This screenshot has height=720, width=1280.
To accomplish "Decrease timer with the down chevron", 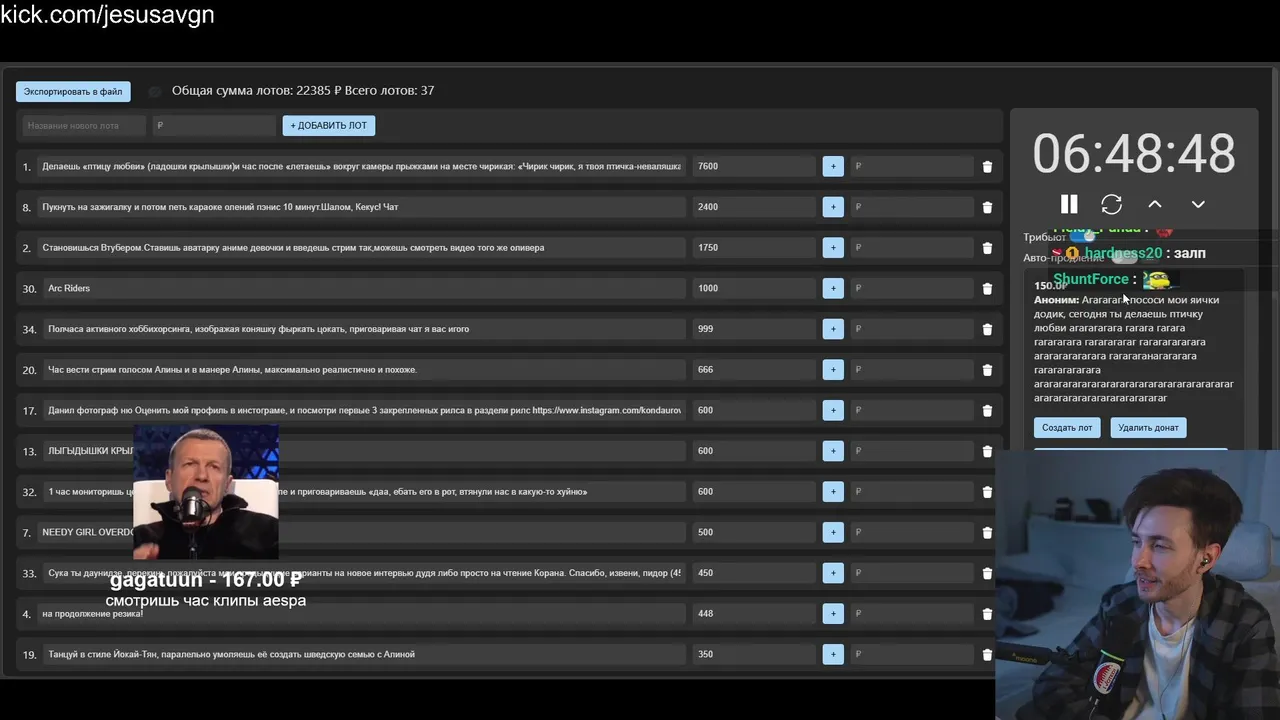I will coord(1198,204).
